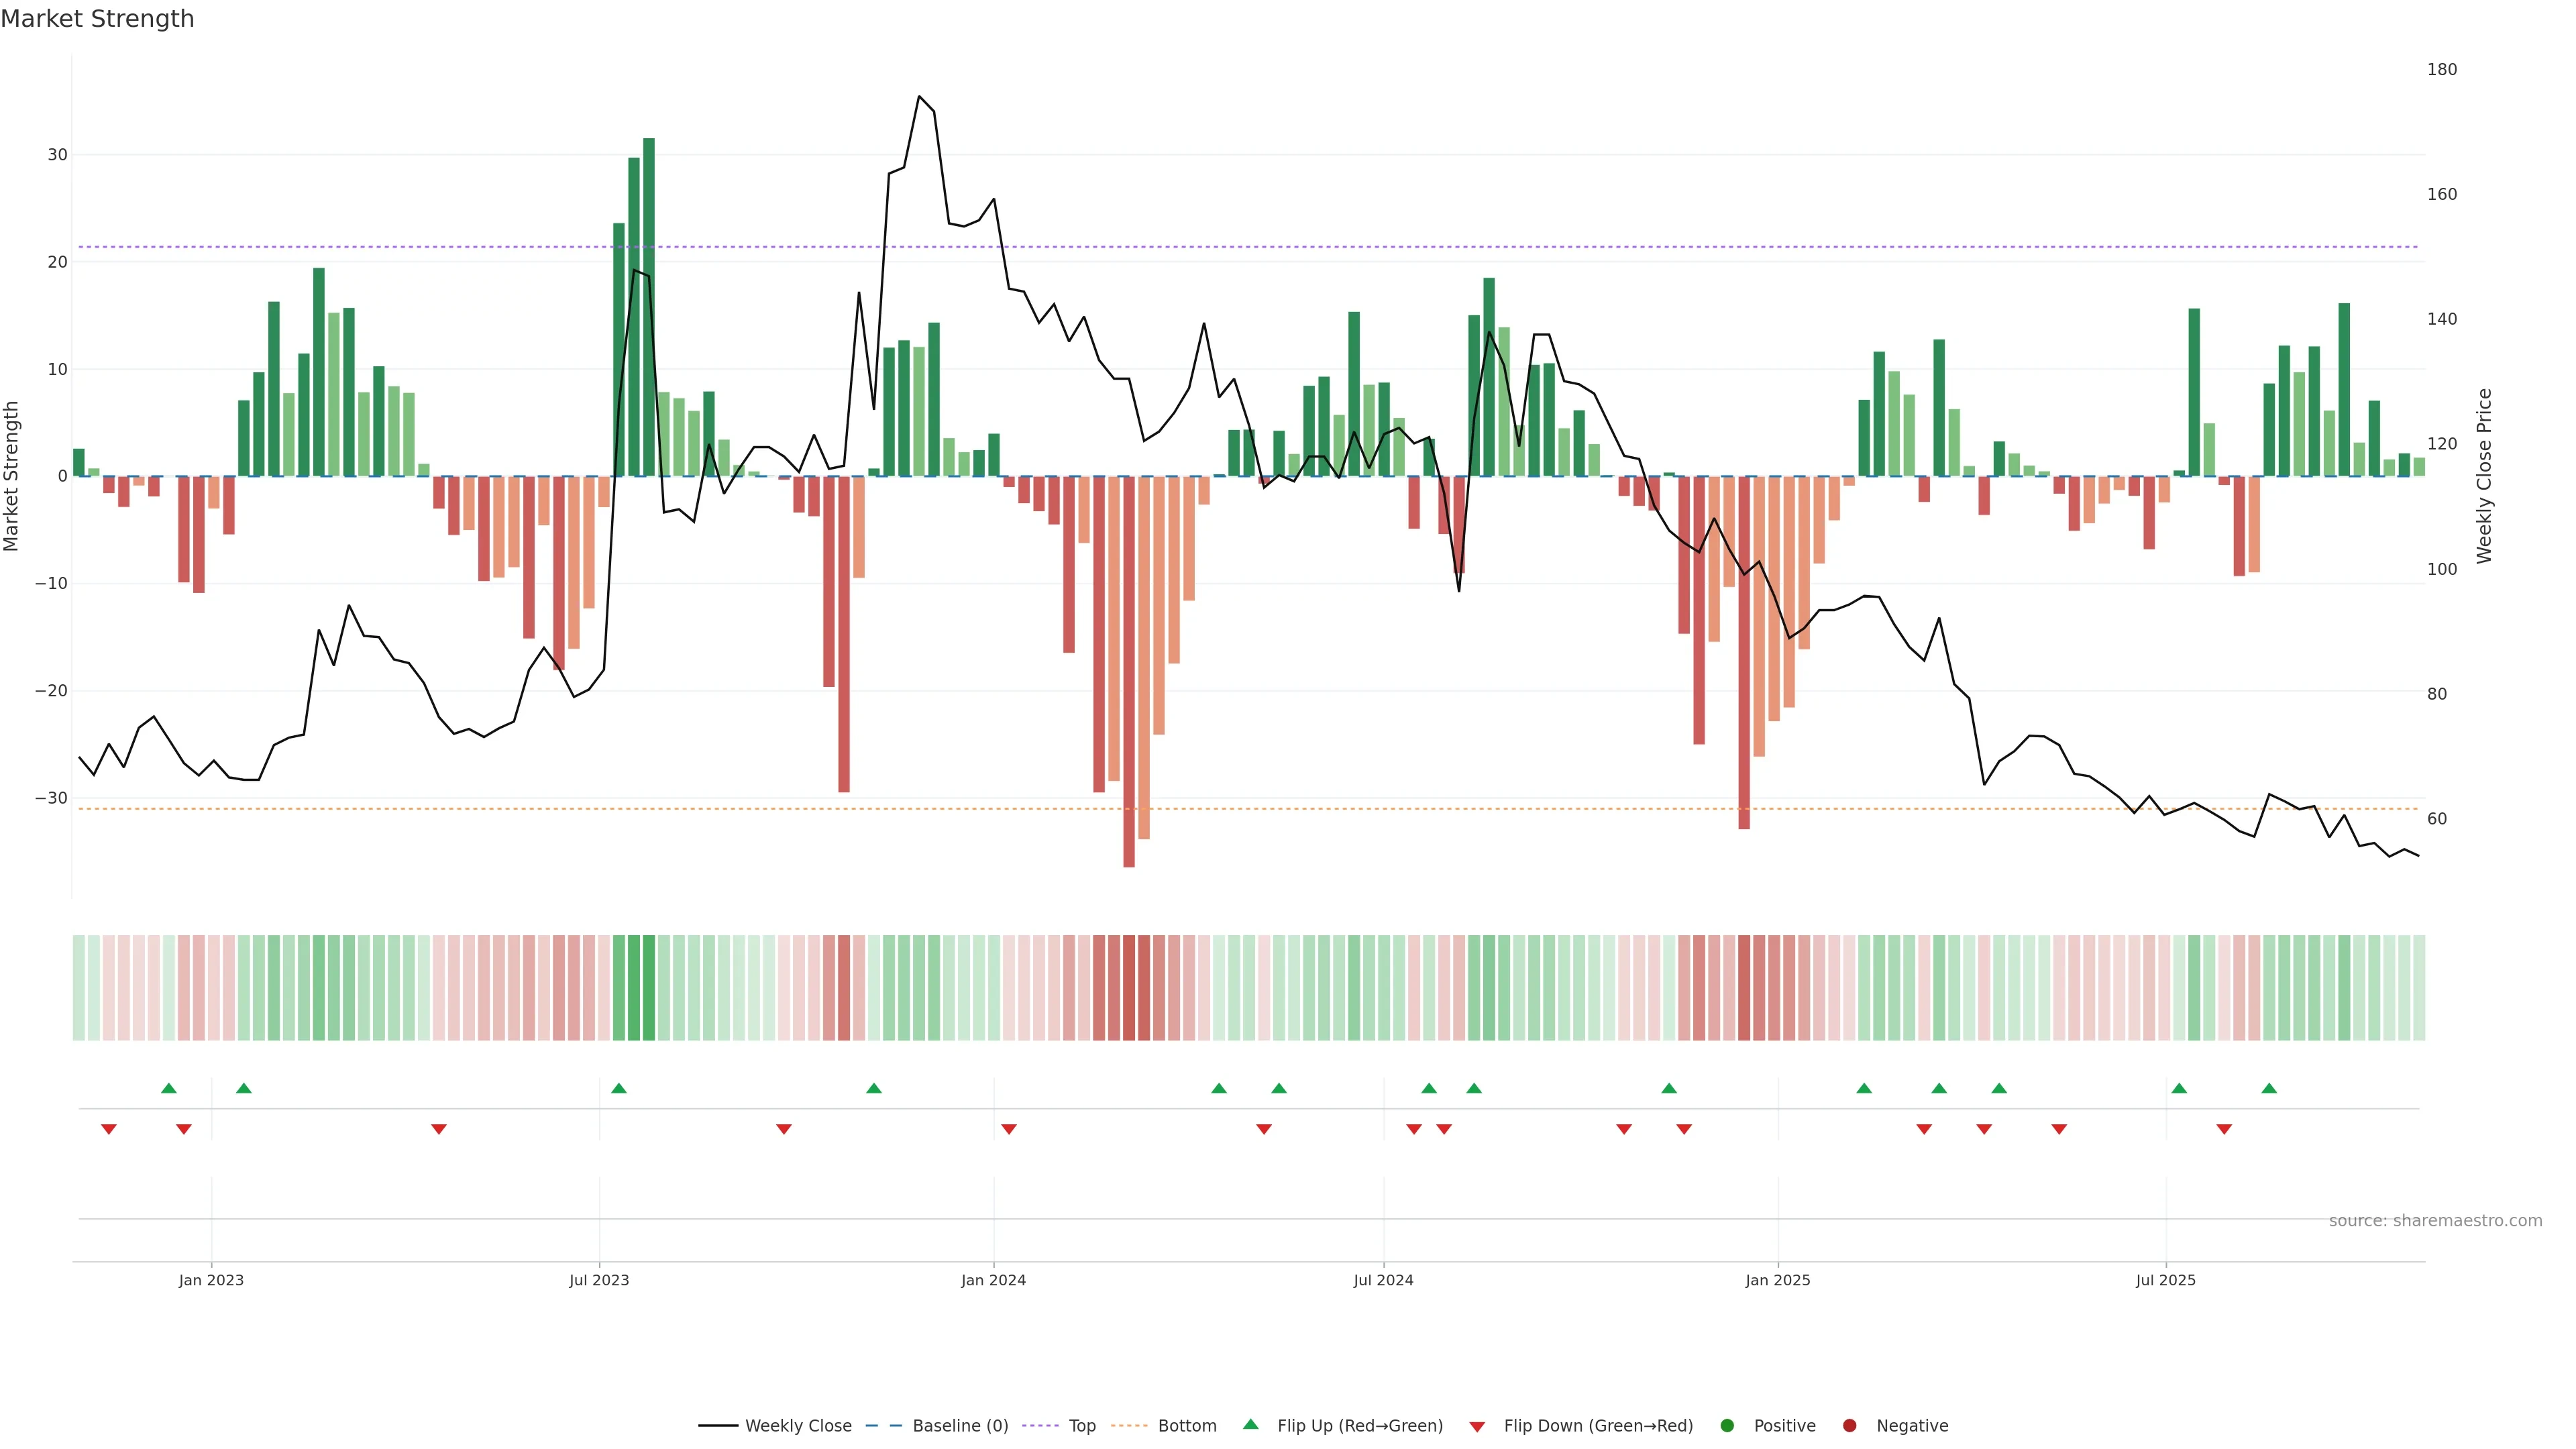The image size is (2576, 1449).
Task: Click the green Flip Up triangle in legend
Action: [x=1250, y=1425]
